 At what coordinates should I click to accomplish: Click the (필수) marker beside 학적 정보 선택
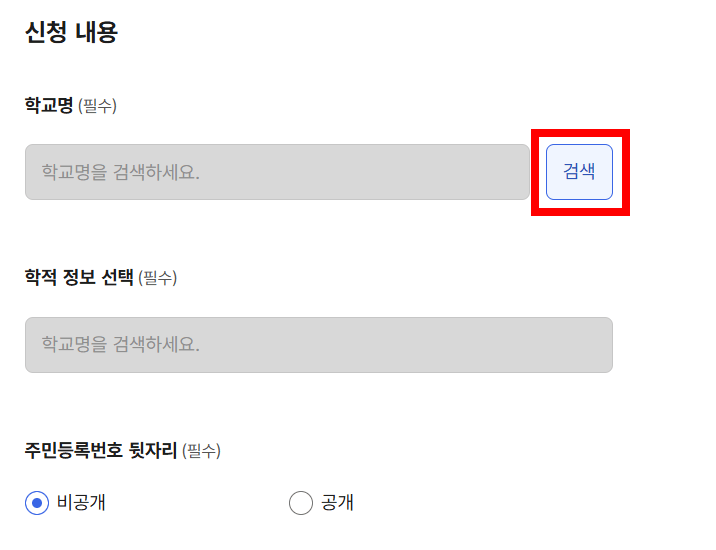[x=157, y=278]
